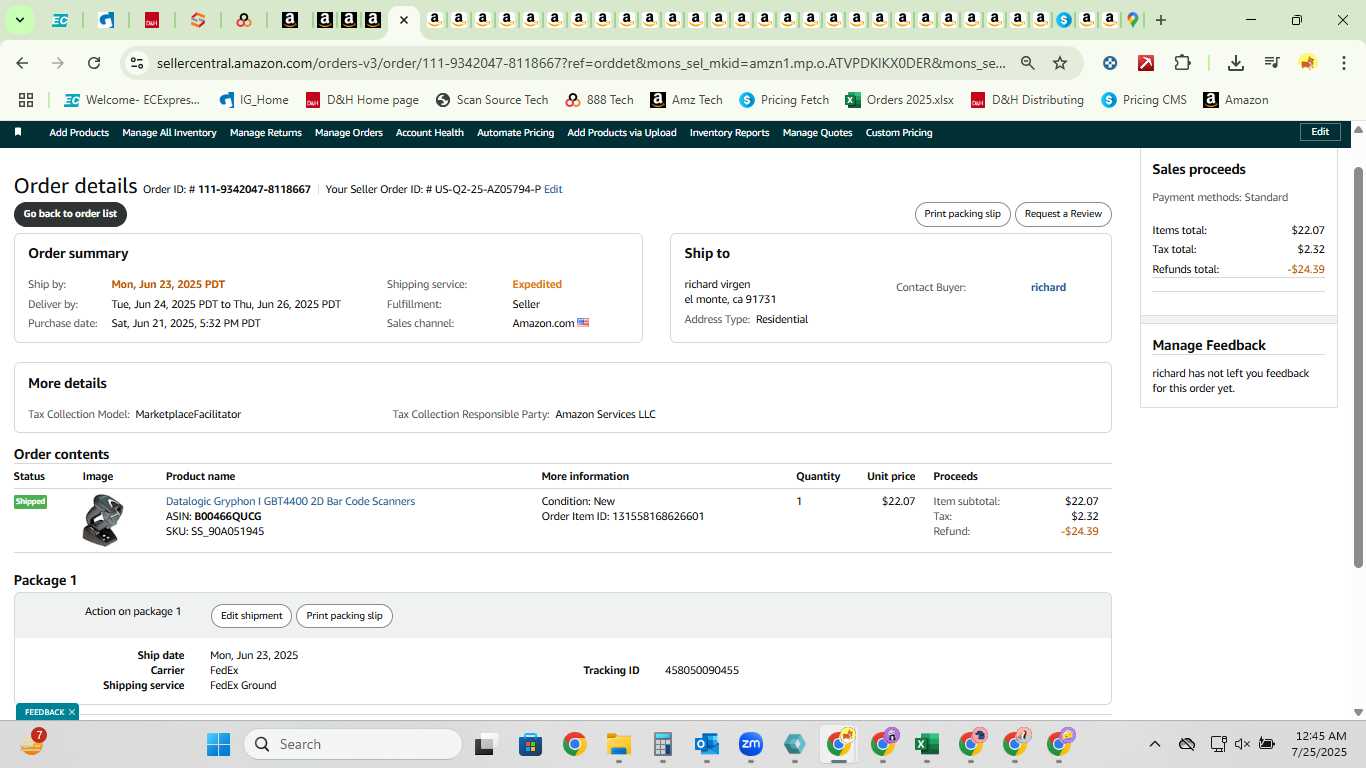Click the taskbar Search box
This screenshot has width=1366, height=768.
[353, 744]
